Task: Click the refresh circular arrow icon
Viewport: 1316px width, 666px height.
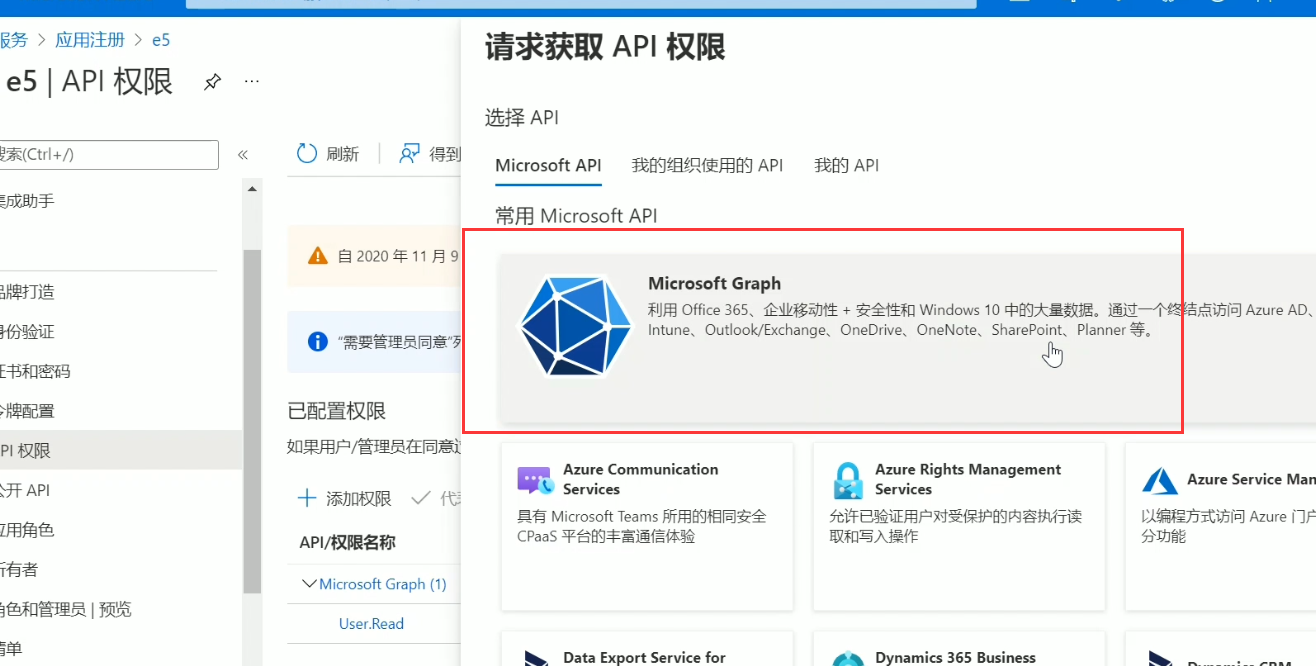Action: click(x=307, y=153)
